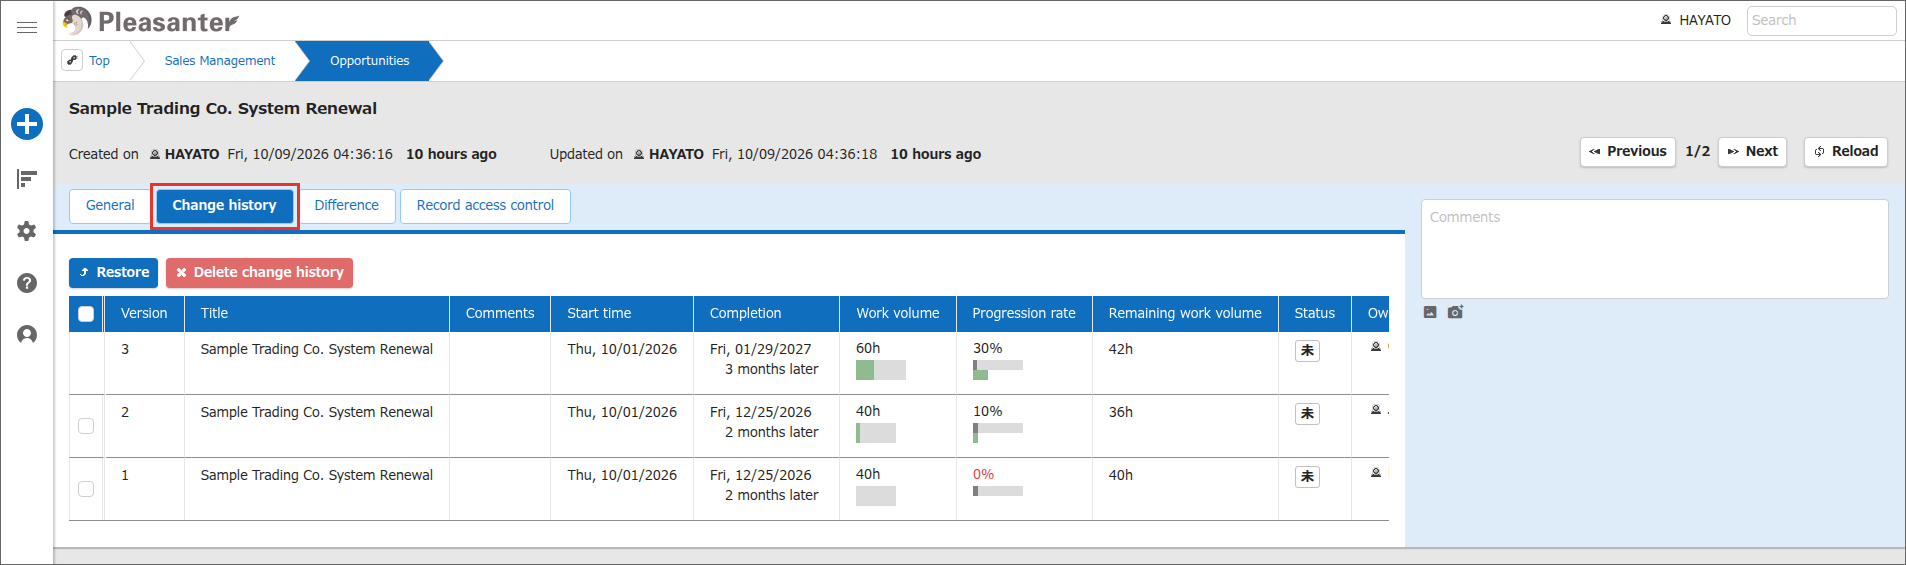Screen dimensions: 1906x565
Task: Open the hamburger navigation menu
Action: click(x=27, y=27)
